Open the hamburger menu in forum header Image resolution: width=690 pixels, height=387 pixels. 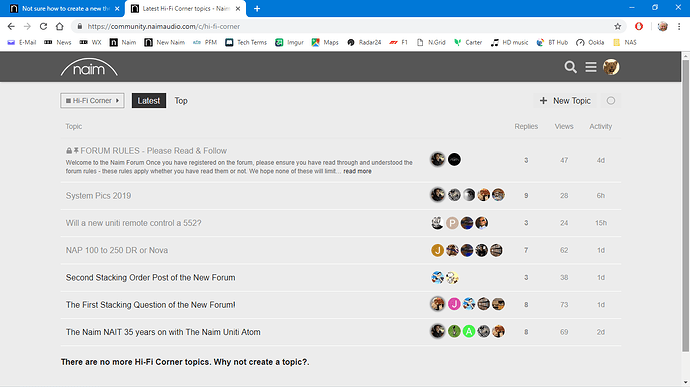[x=591, y=67]
